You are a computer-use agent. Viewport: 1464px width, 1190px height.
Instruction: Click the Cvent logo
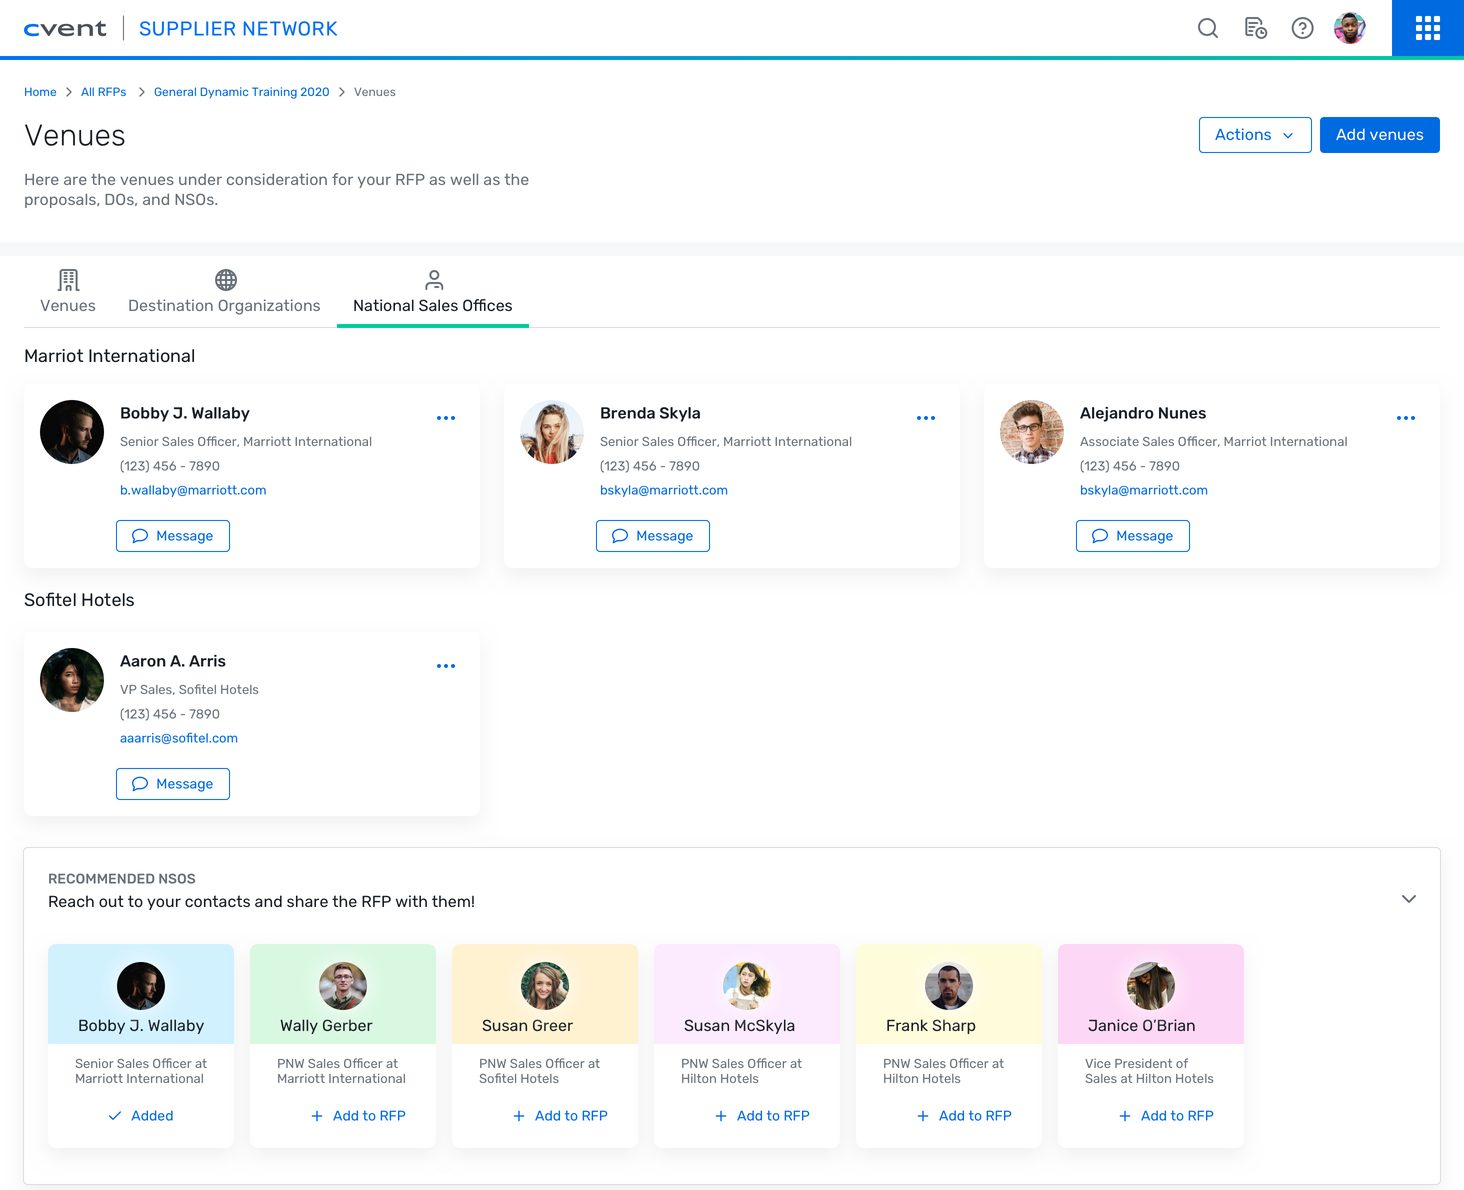(65, 29)
